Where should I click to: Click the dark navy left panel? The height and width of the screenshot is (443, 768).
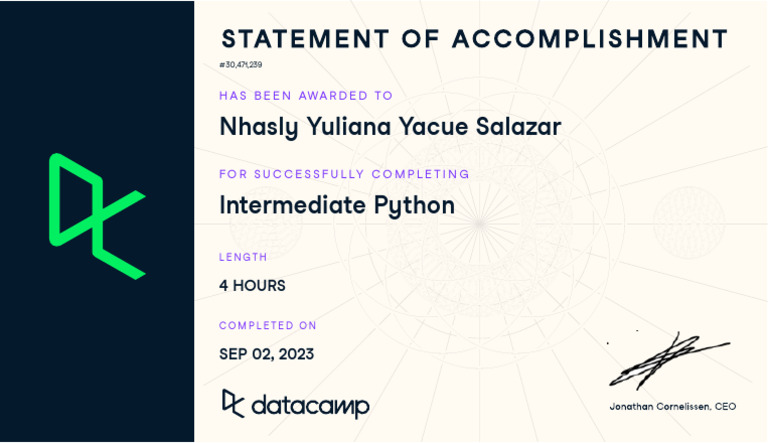97,222
